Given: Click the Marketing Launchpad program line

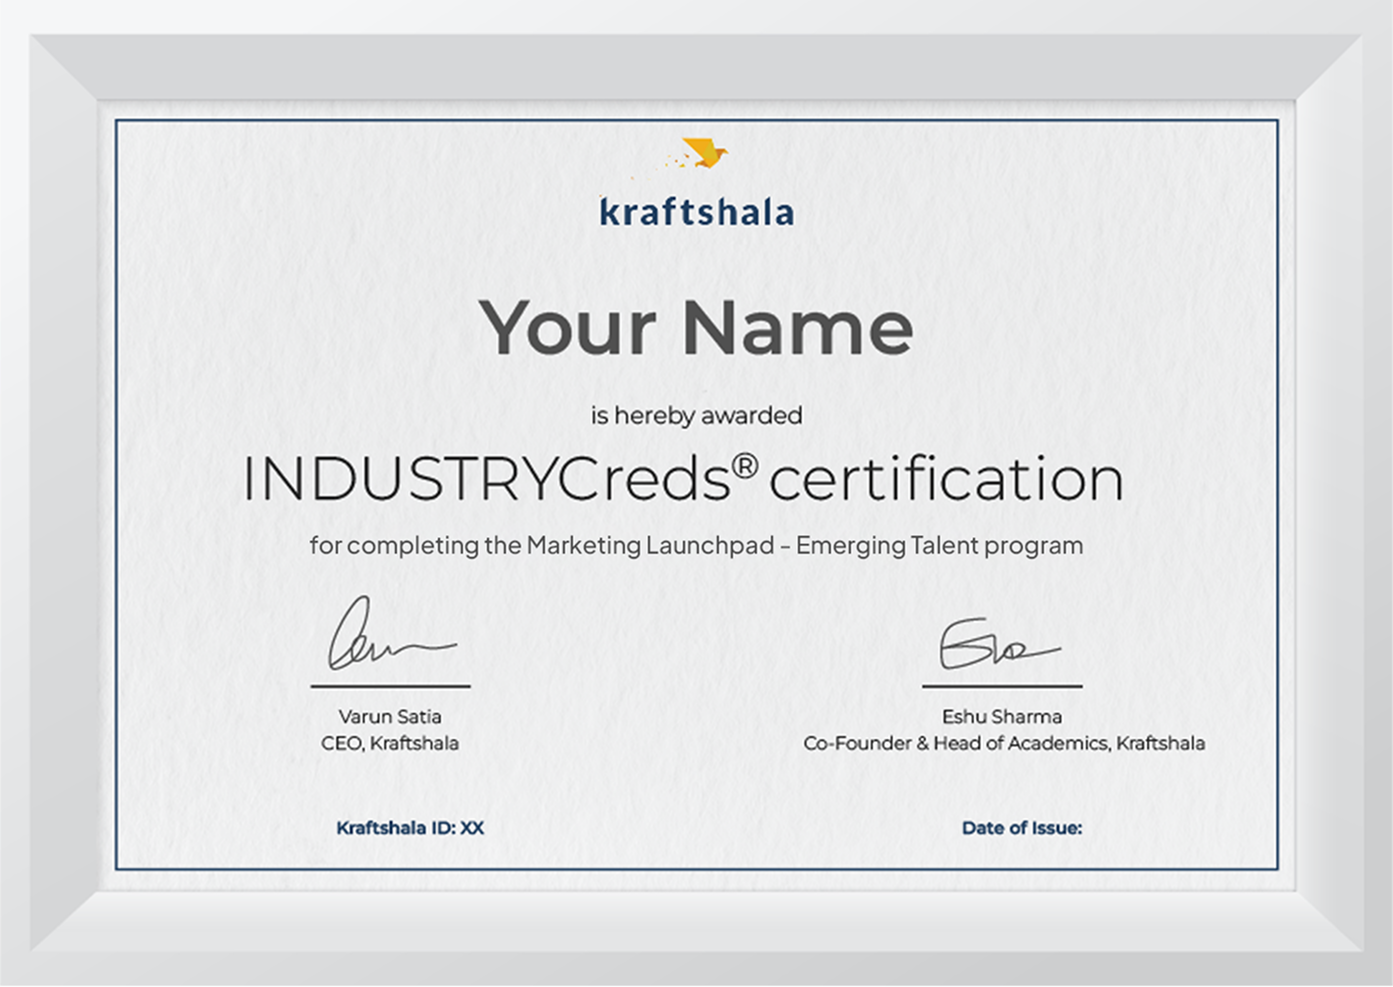Looking at the screenshot, I should tap(696, 546).
